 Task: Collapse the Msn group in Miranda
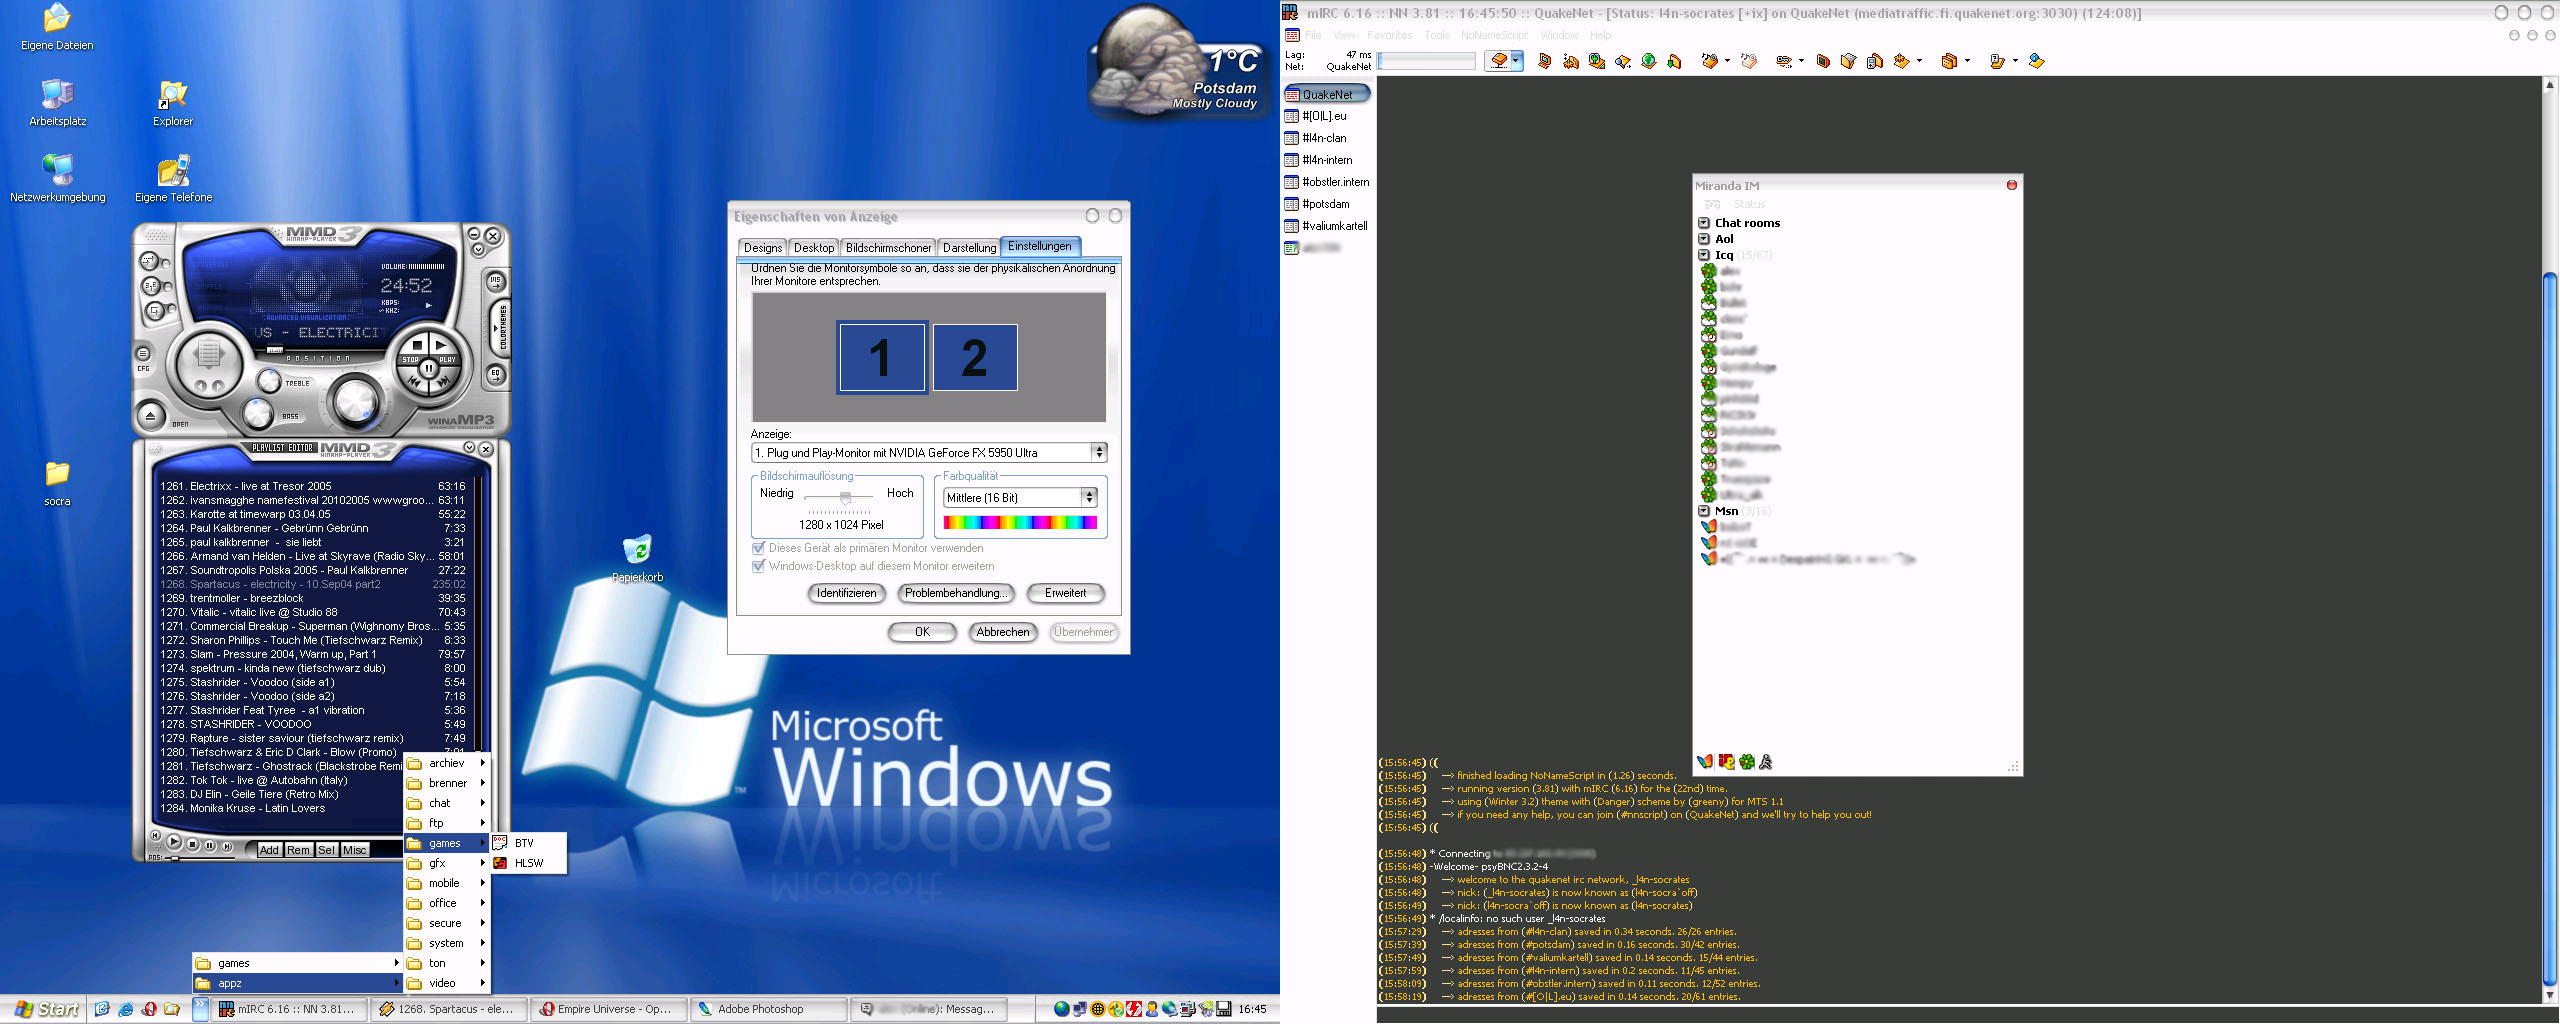click(x=1704, y=511)
